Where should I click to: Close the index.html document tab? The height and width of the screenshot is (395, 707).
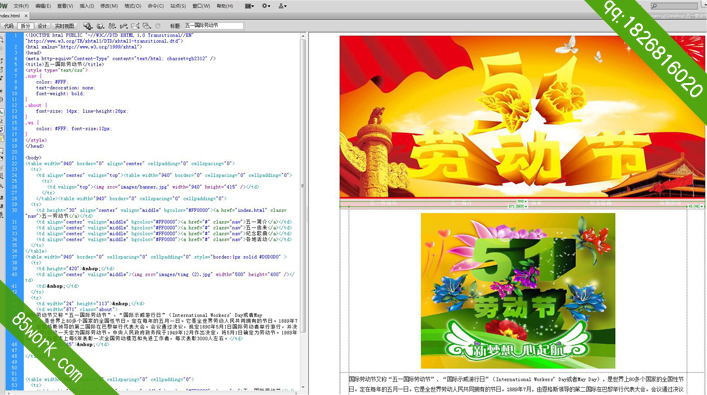pos(26,15)
